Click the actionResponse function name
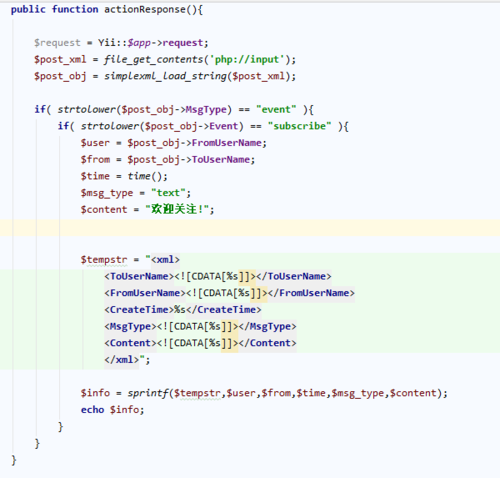The image size is (500, 478). 145,9
